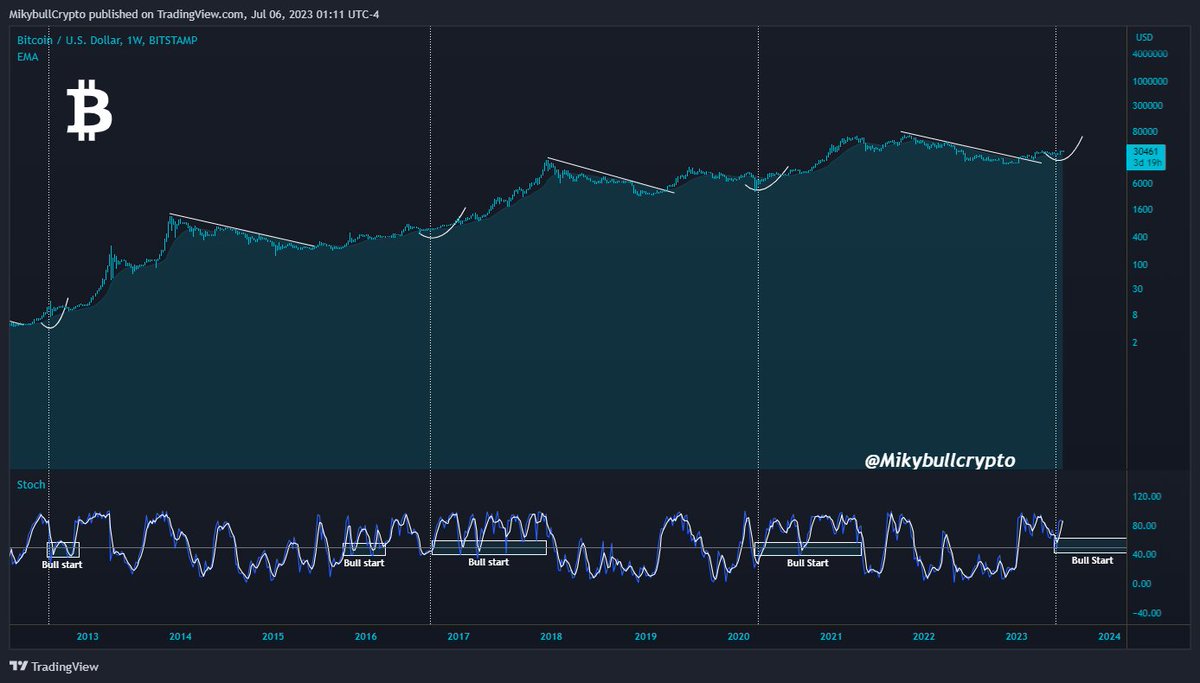Click the current price label 30461
The height and width of the screenshot is (683, 1200).
[x=1146, y=152]
